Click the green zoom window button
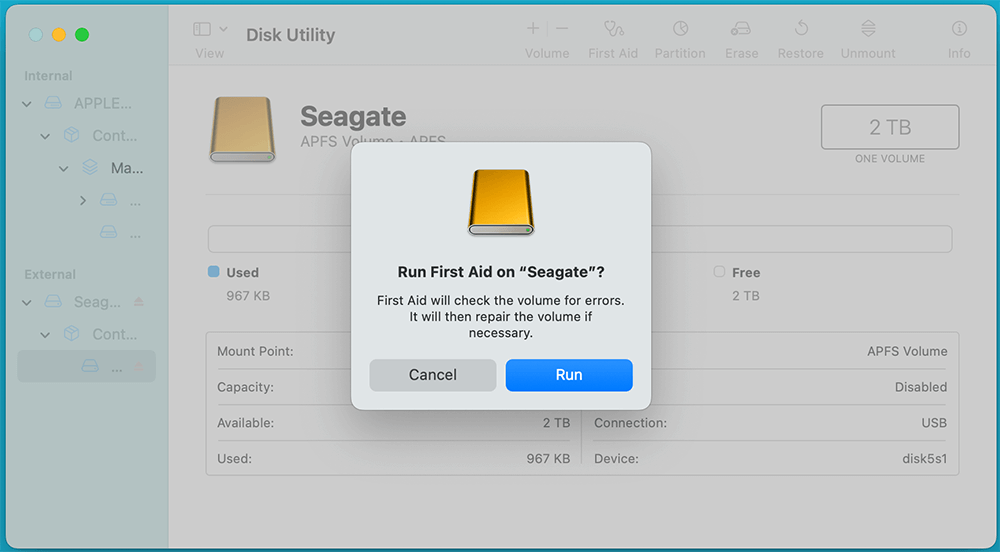Screen dimensions: 1000x552 tap(82, 34)
